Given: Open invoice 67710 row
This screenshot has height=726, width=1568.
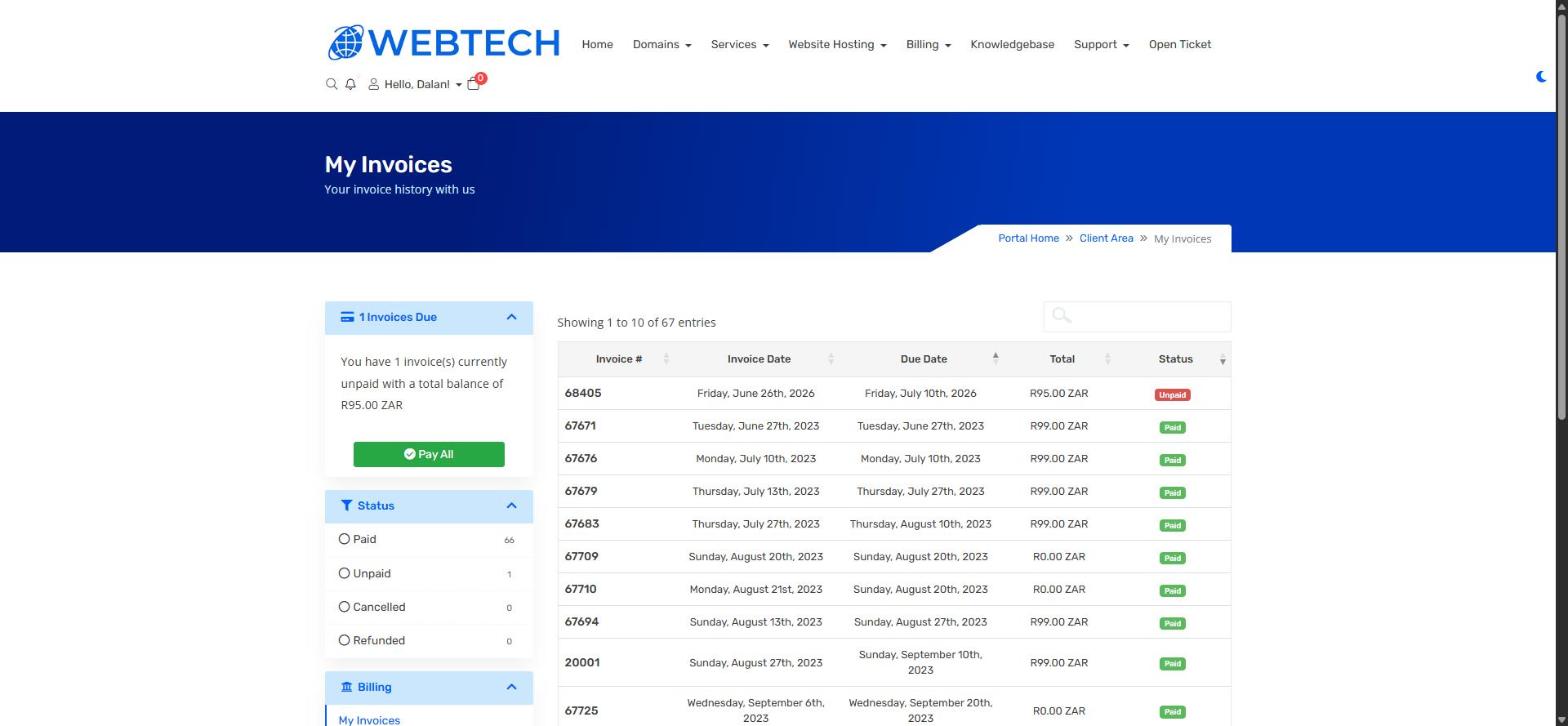Looking at the screenshot, I should tap(895, 589).
